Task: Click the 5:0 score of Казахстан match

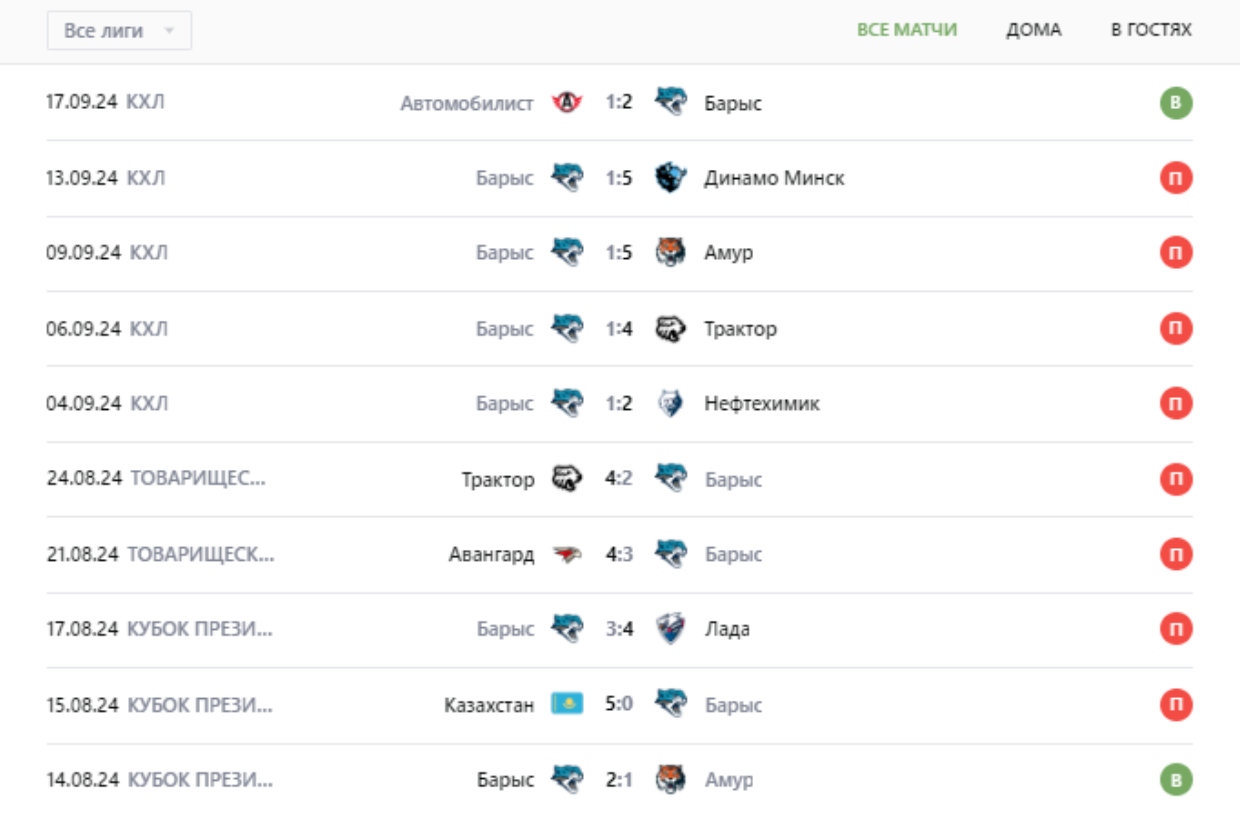Action: tap(619, 705)
